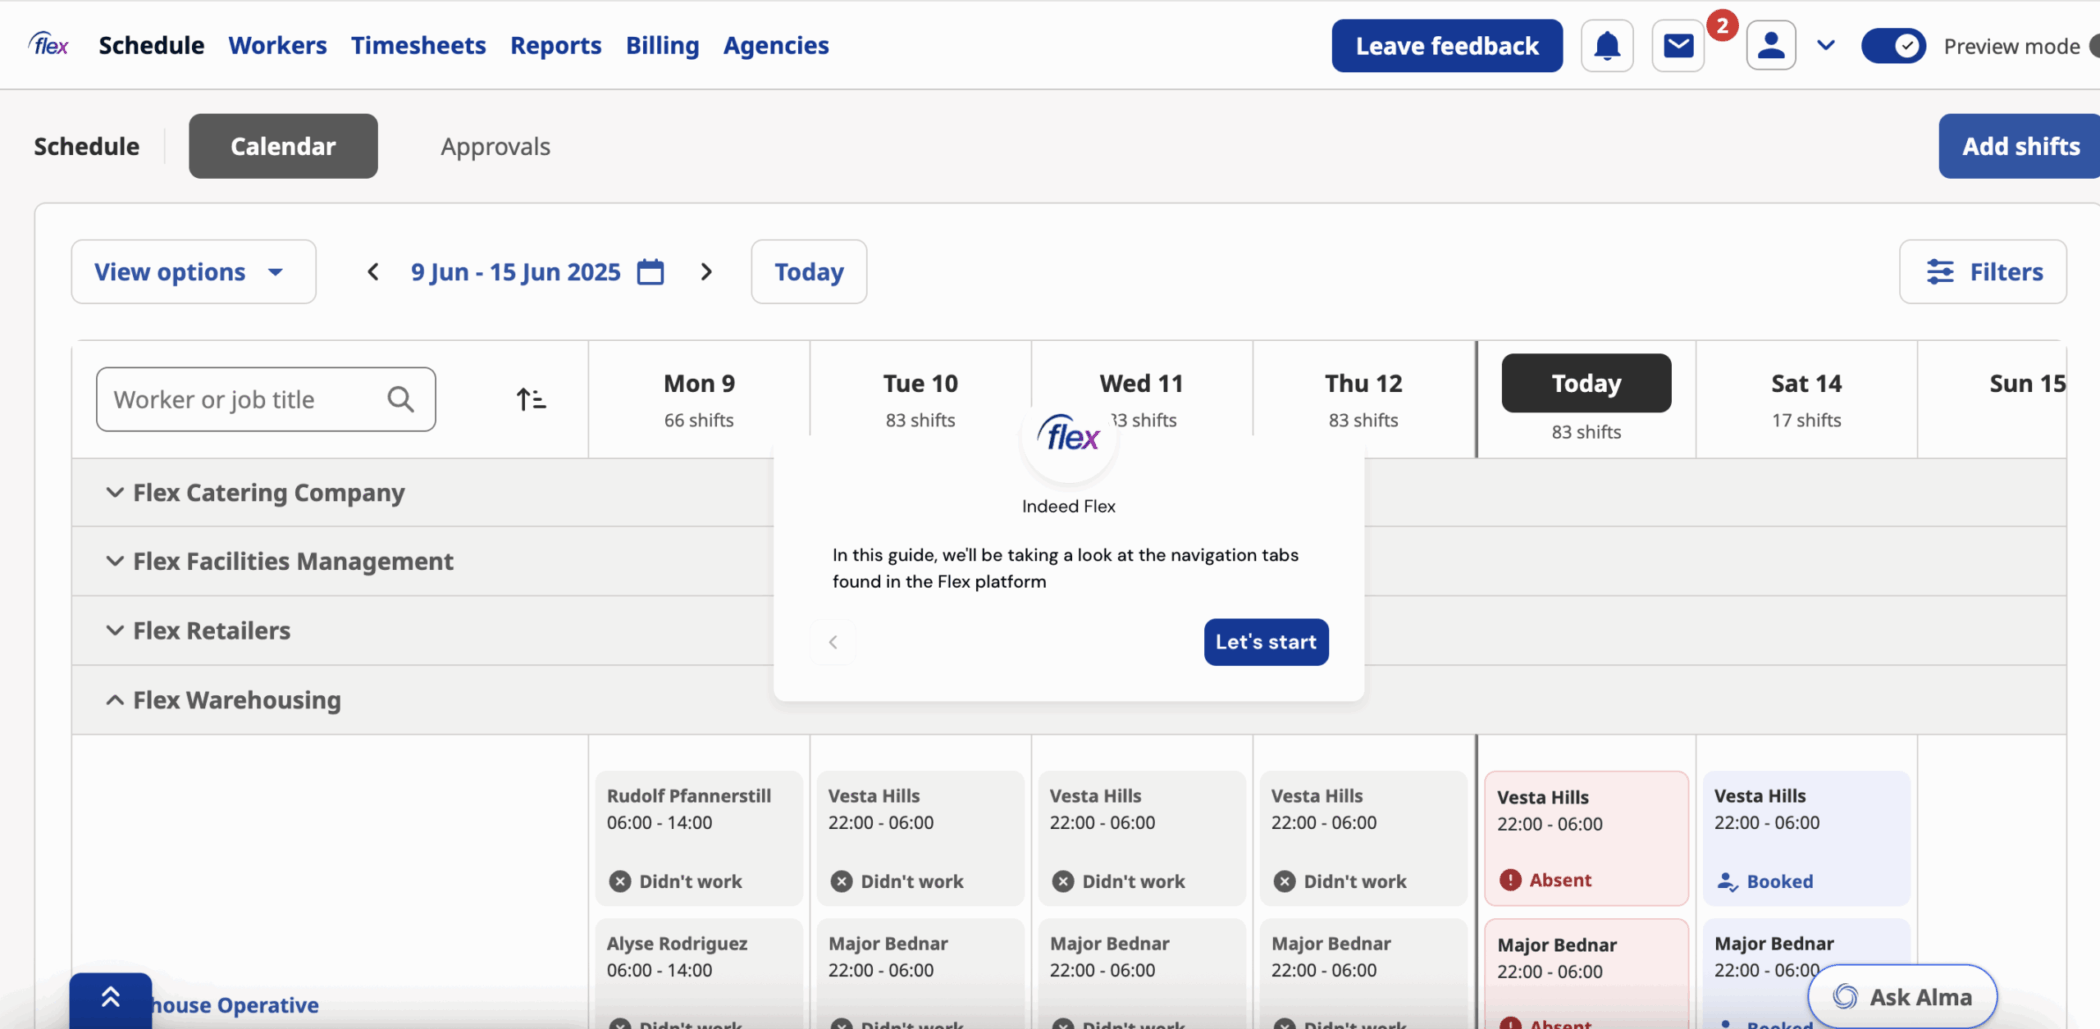Image resolution: width=2100 pixels, height=1029 pixels.
Task: Click Didn't work icon on Vesta Hills Tuesday
Action: [x=842, y=881]
